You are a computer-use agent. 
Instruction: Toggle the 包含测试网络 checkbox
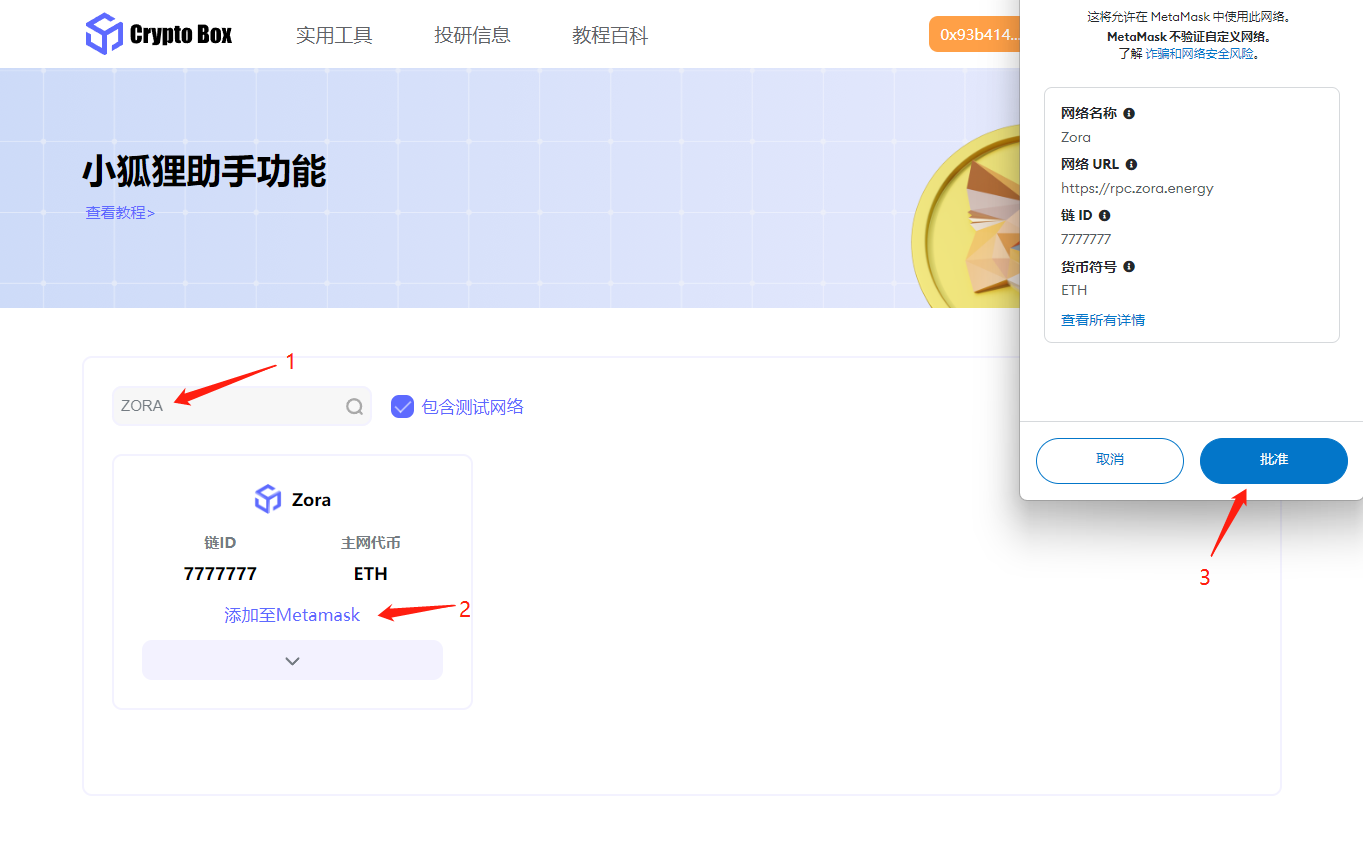(402, 406)
